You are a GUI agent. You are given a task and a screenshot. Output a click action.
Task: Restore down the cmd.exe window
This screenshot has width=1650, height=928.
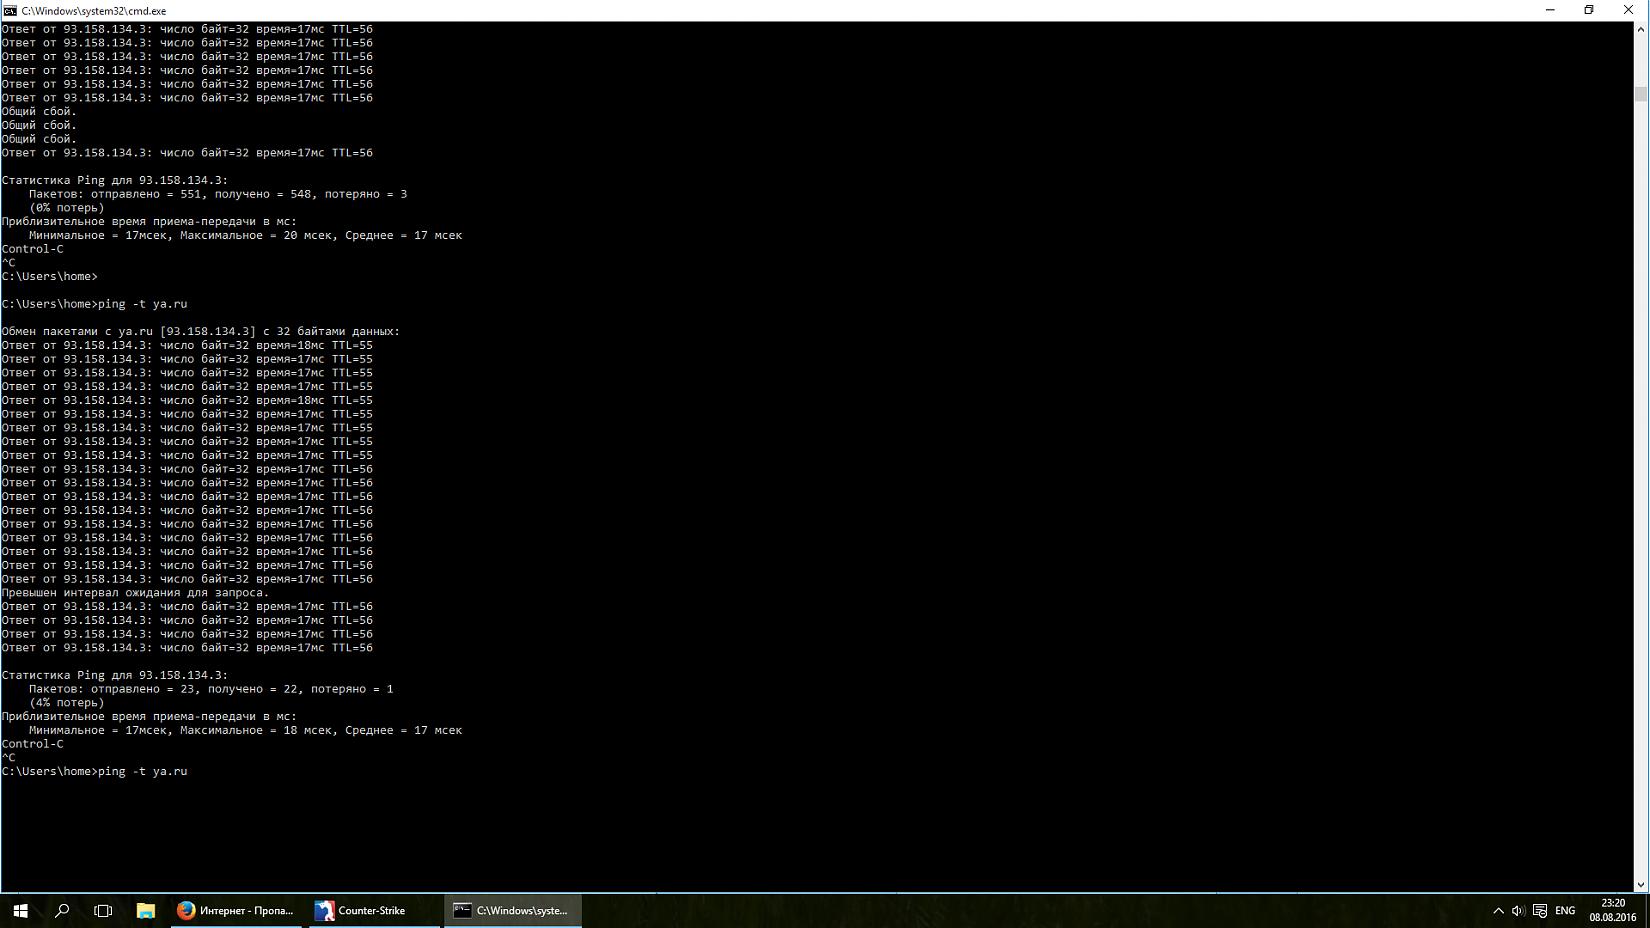(1589, 10)
